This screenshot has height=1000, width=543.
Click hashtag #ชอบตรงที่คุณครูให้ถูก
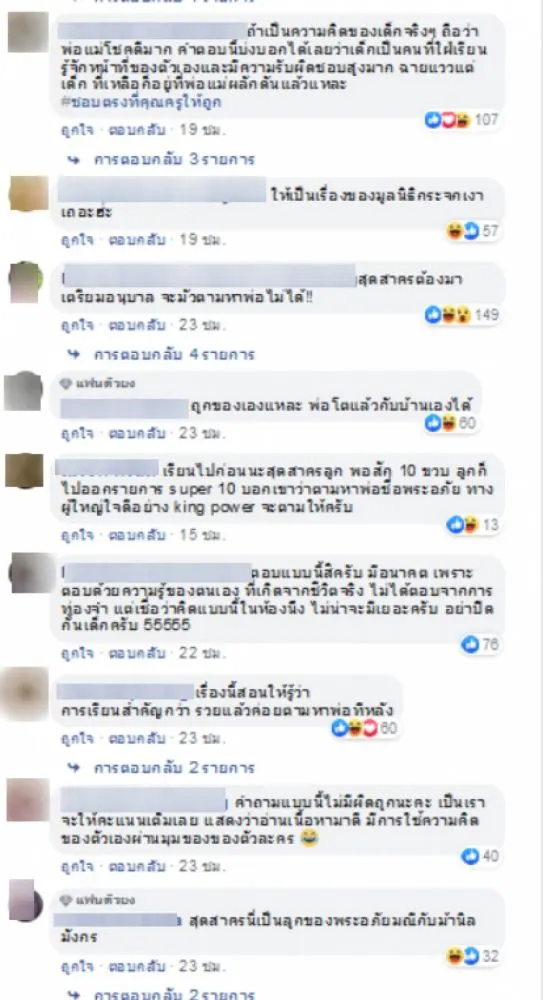tap(142, 102)
